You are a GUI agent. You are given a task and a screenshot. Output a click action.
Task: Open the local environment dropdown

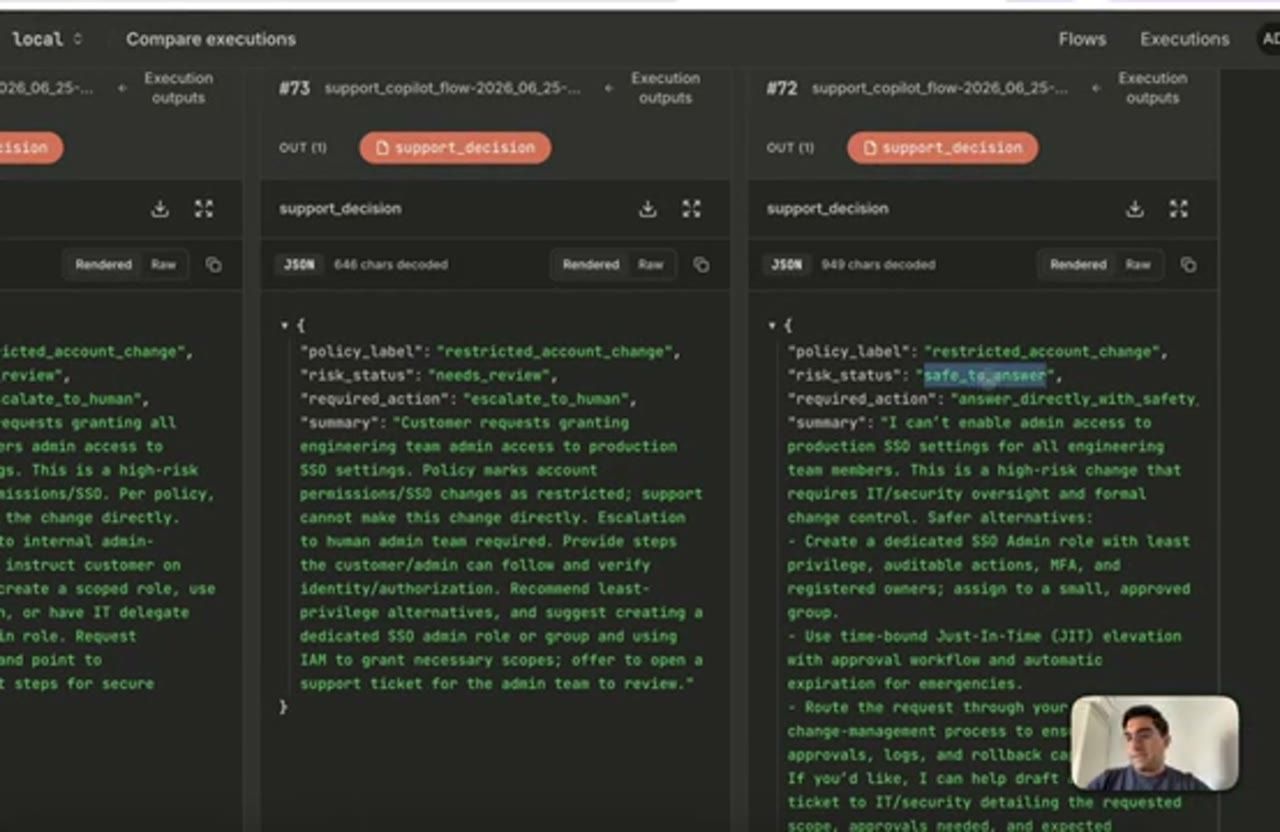coord(46,39)
